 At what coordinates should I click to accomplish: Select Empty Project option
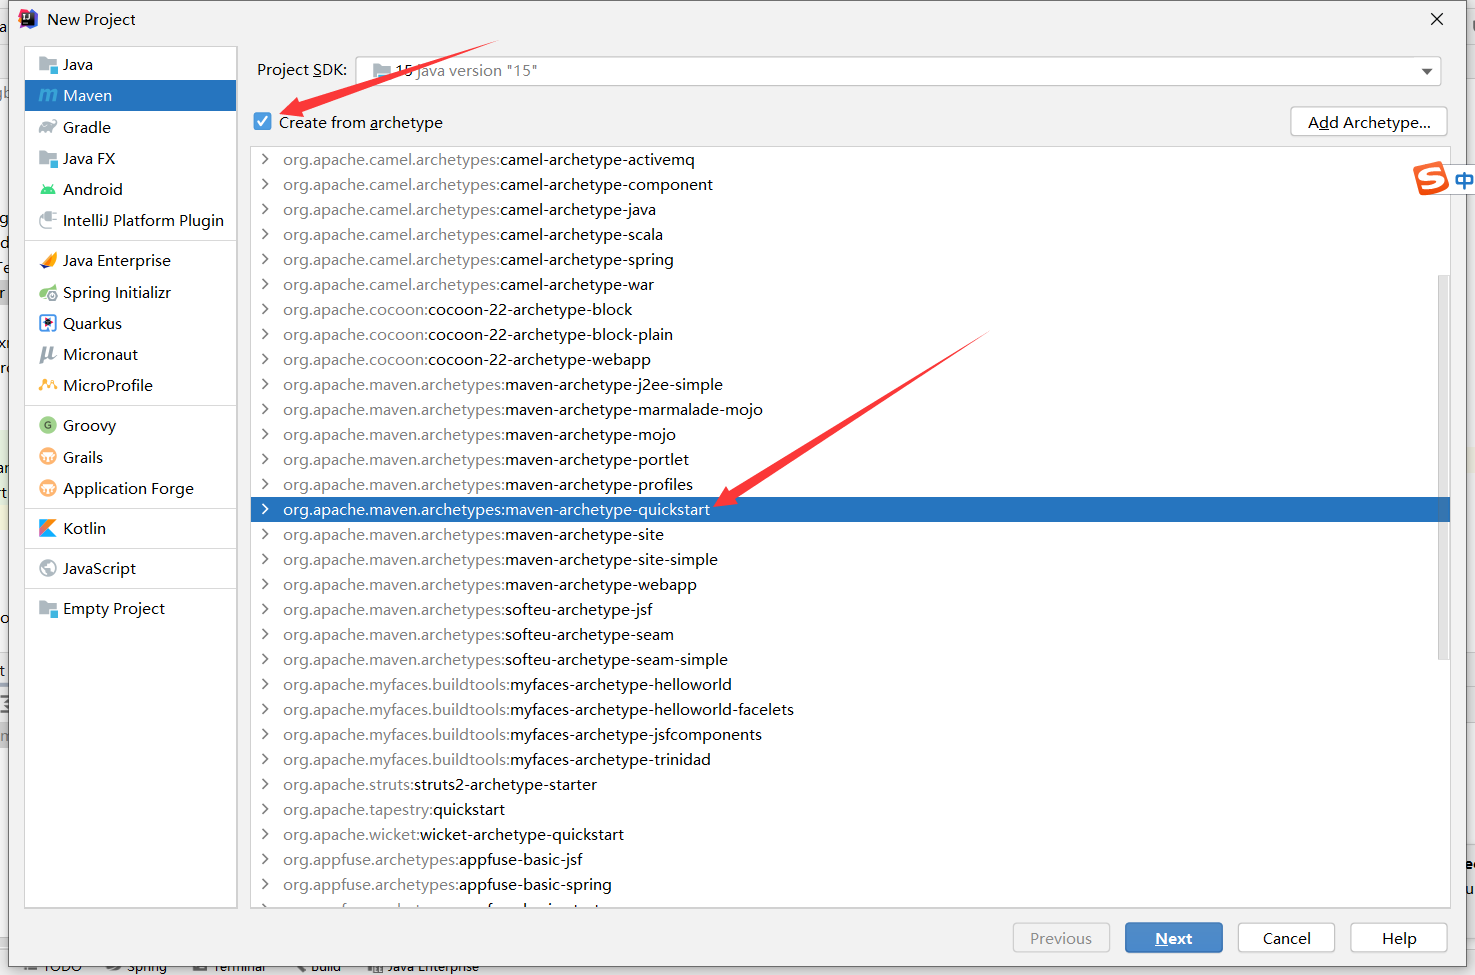(130, 608)
